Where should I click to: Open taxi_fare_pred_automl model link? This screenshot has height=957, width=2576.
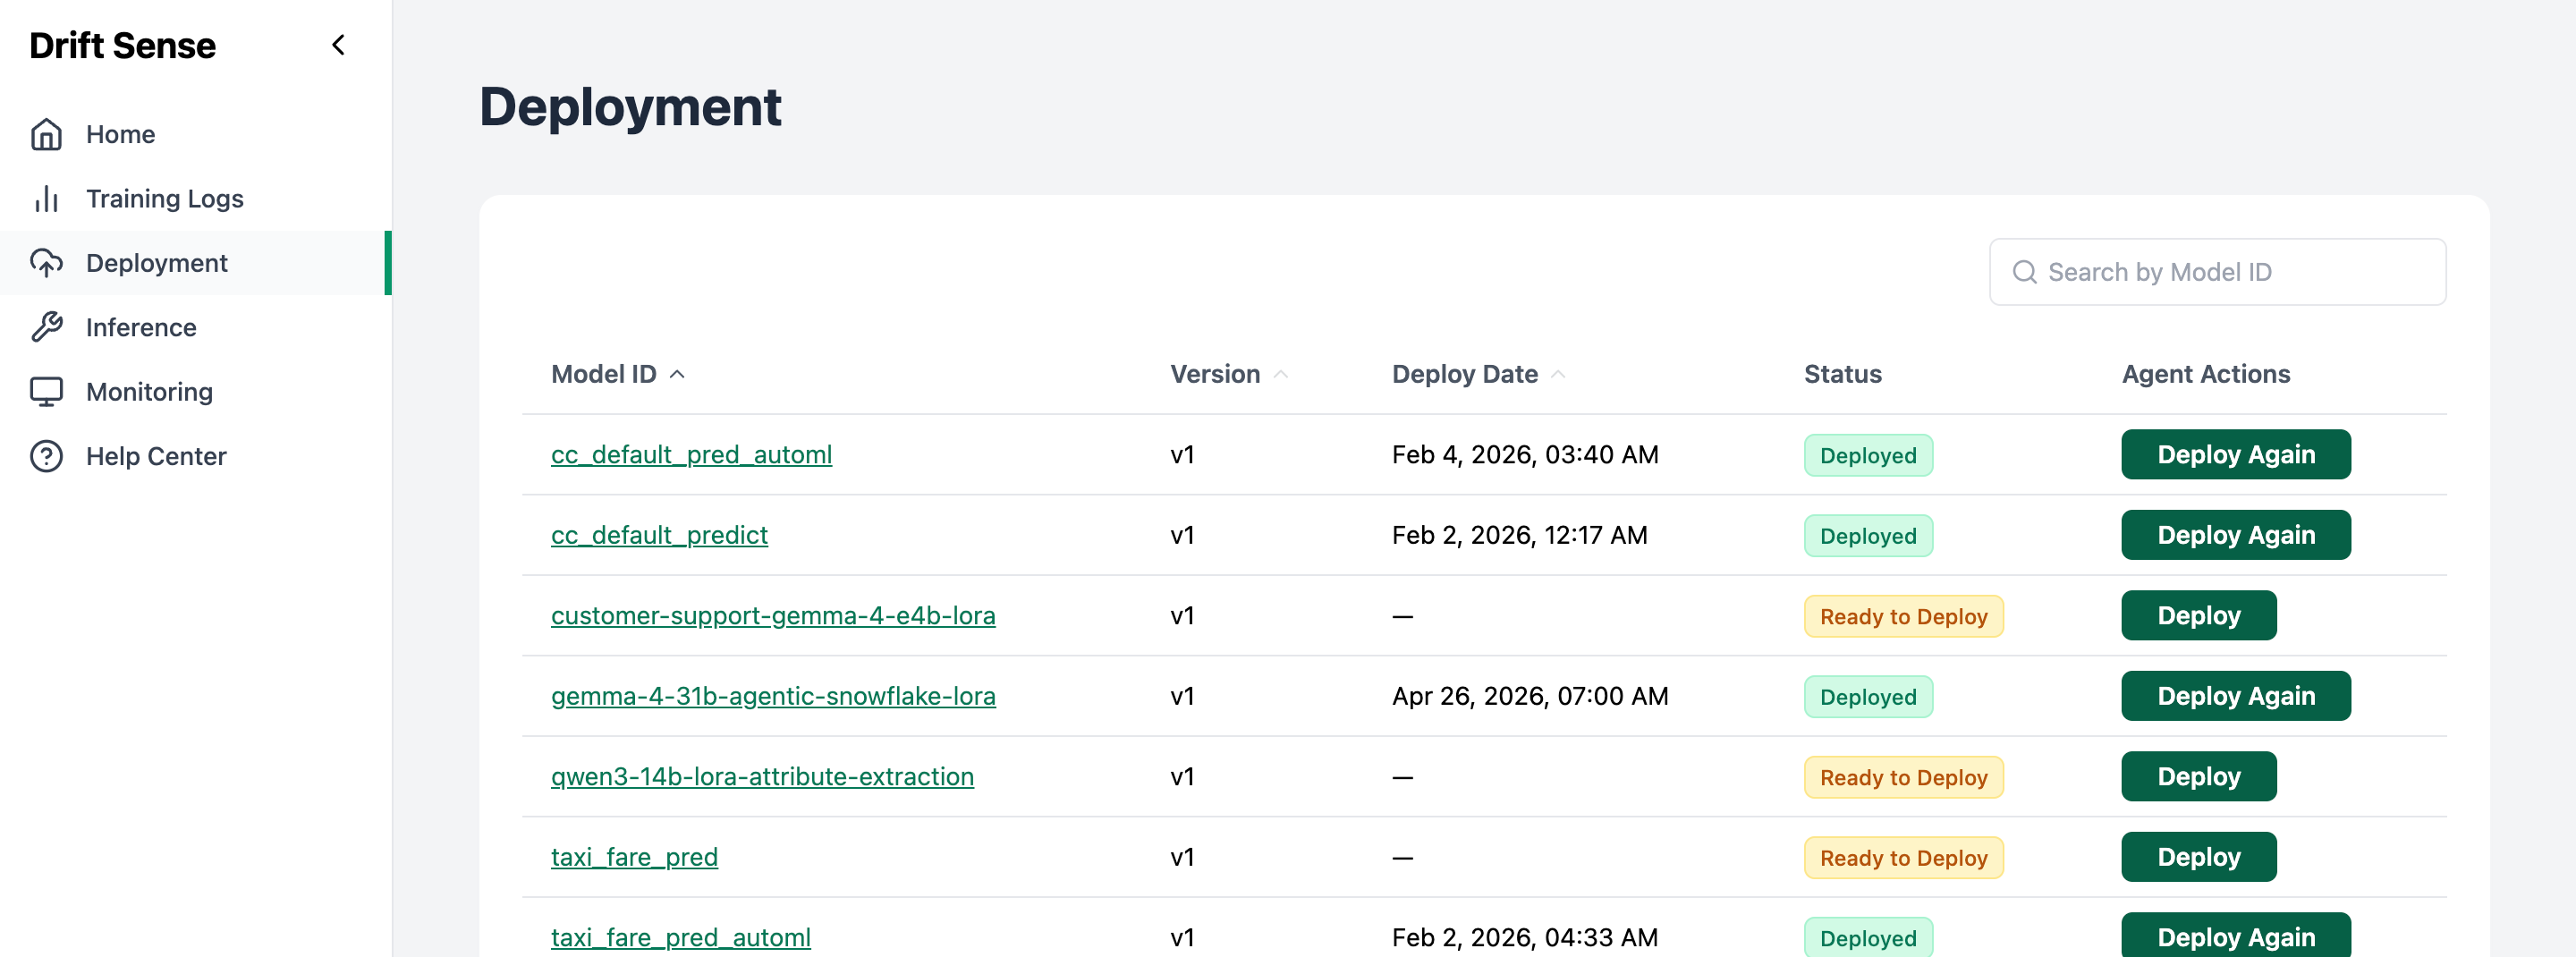click(680, 938)
